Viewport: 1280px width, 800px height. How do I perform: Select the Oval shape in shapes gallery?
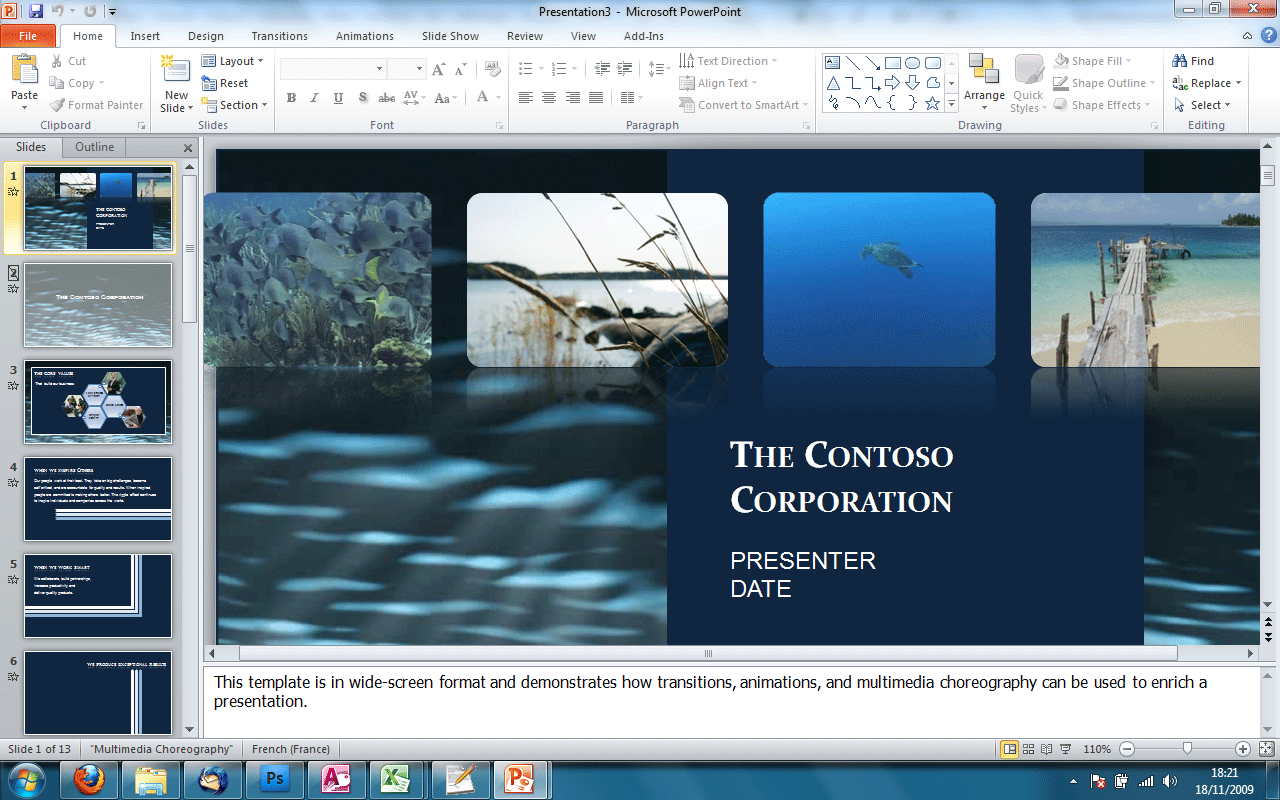click(913, 62)
